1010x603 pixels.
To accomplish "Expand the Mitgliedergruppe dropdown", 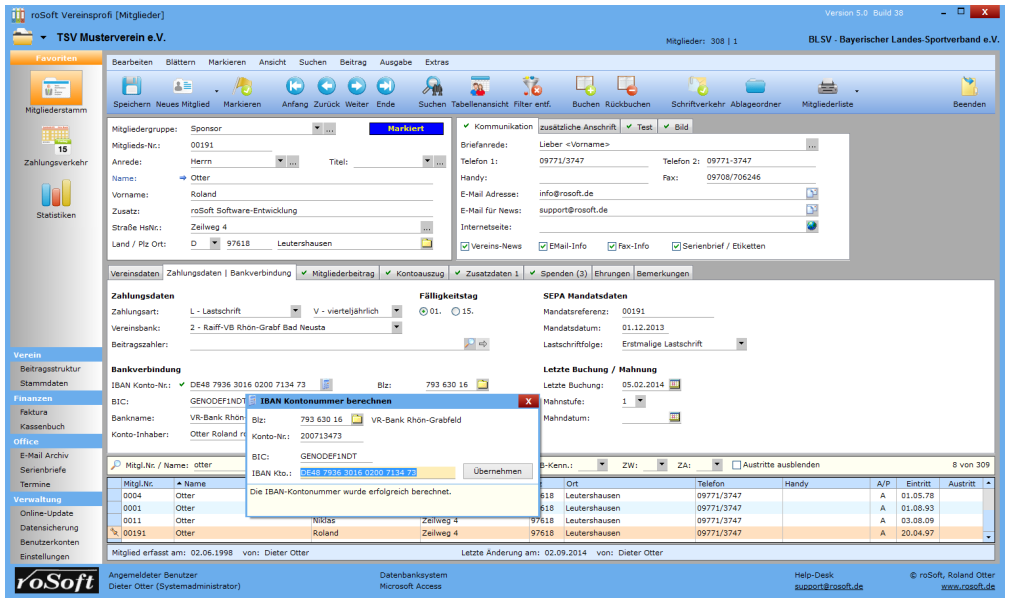I will (x=317, y=128).
